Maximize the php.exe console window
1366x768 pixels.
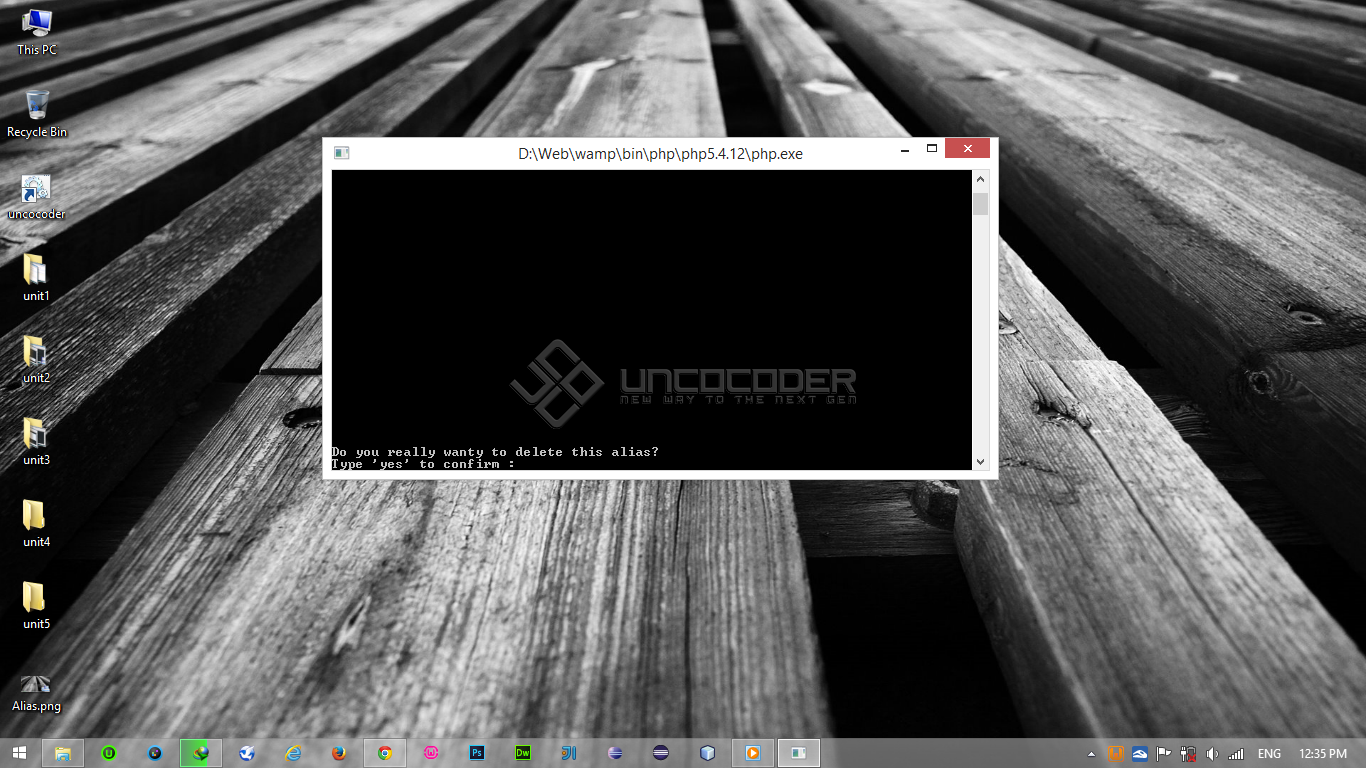point(931,149)
